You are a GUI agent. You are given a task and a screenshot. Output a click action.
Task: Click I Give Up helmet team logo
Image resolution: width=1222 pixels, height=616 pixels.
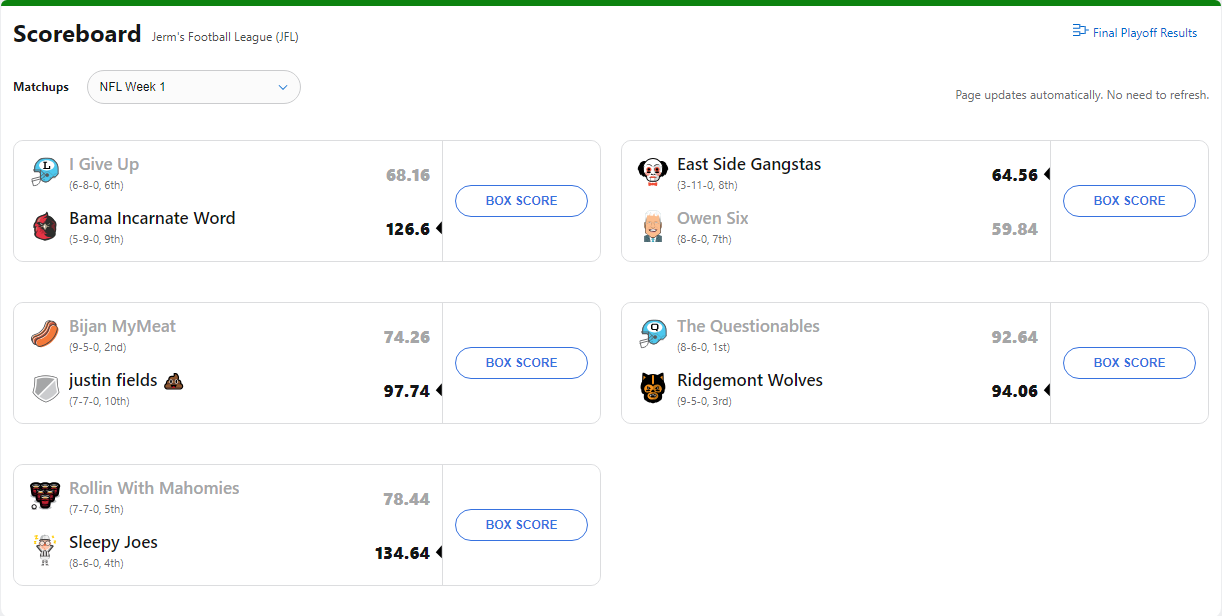click(x=45, y=172)
